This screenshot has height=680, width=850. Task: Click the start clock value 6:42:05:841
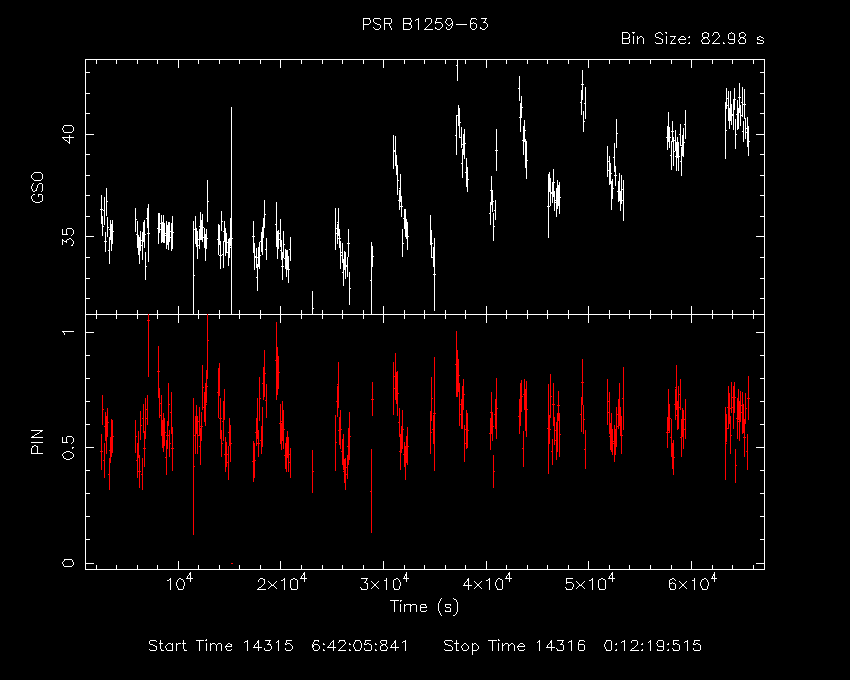coord(360,646)
